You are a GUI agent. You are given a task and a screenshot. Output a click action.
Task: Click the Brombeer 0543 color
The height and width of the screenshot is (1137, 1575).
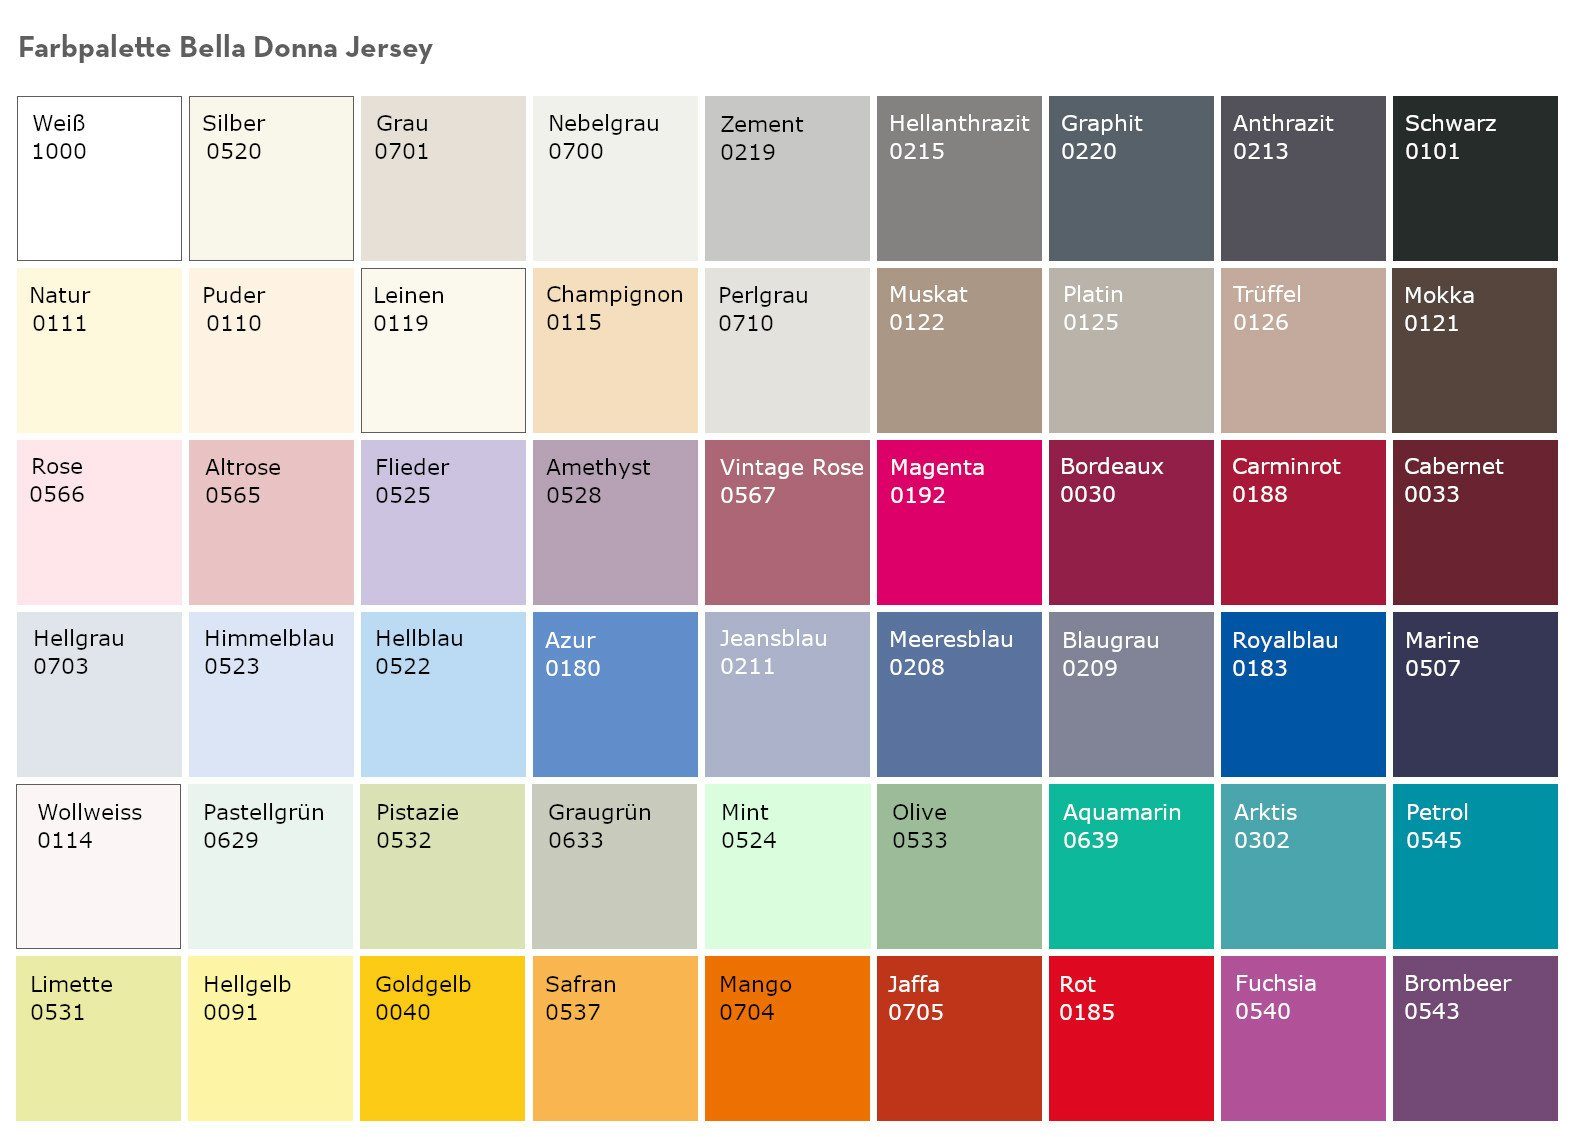pyautogui.click(x=1474, y=1038)
